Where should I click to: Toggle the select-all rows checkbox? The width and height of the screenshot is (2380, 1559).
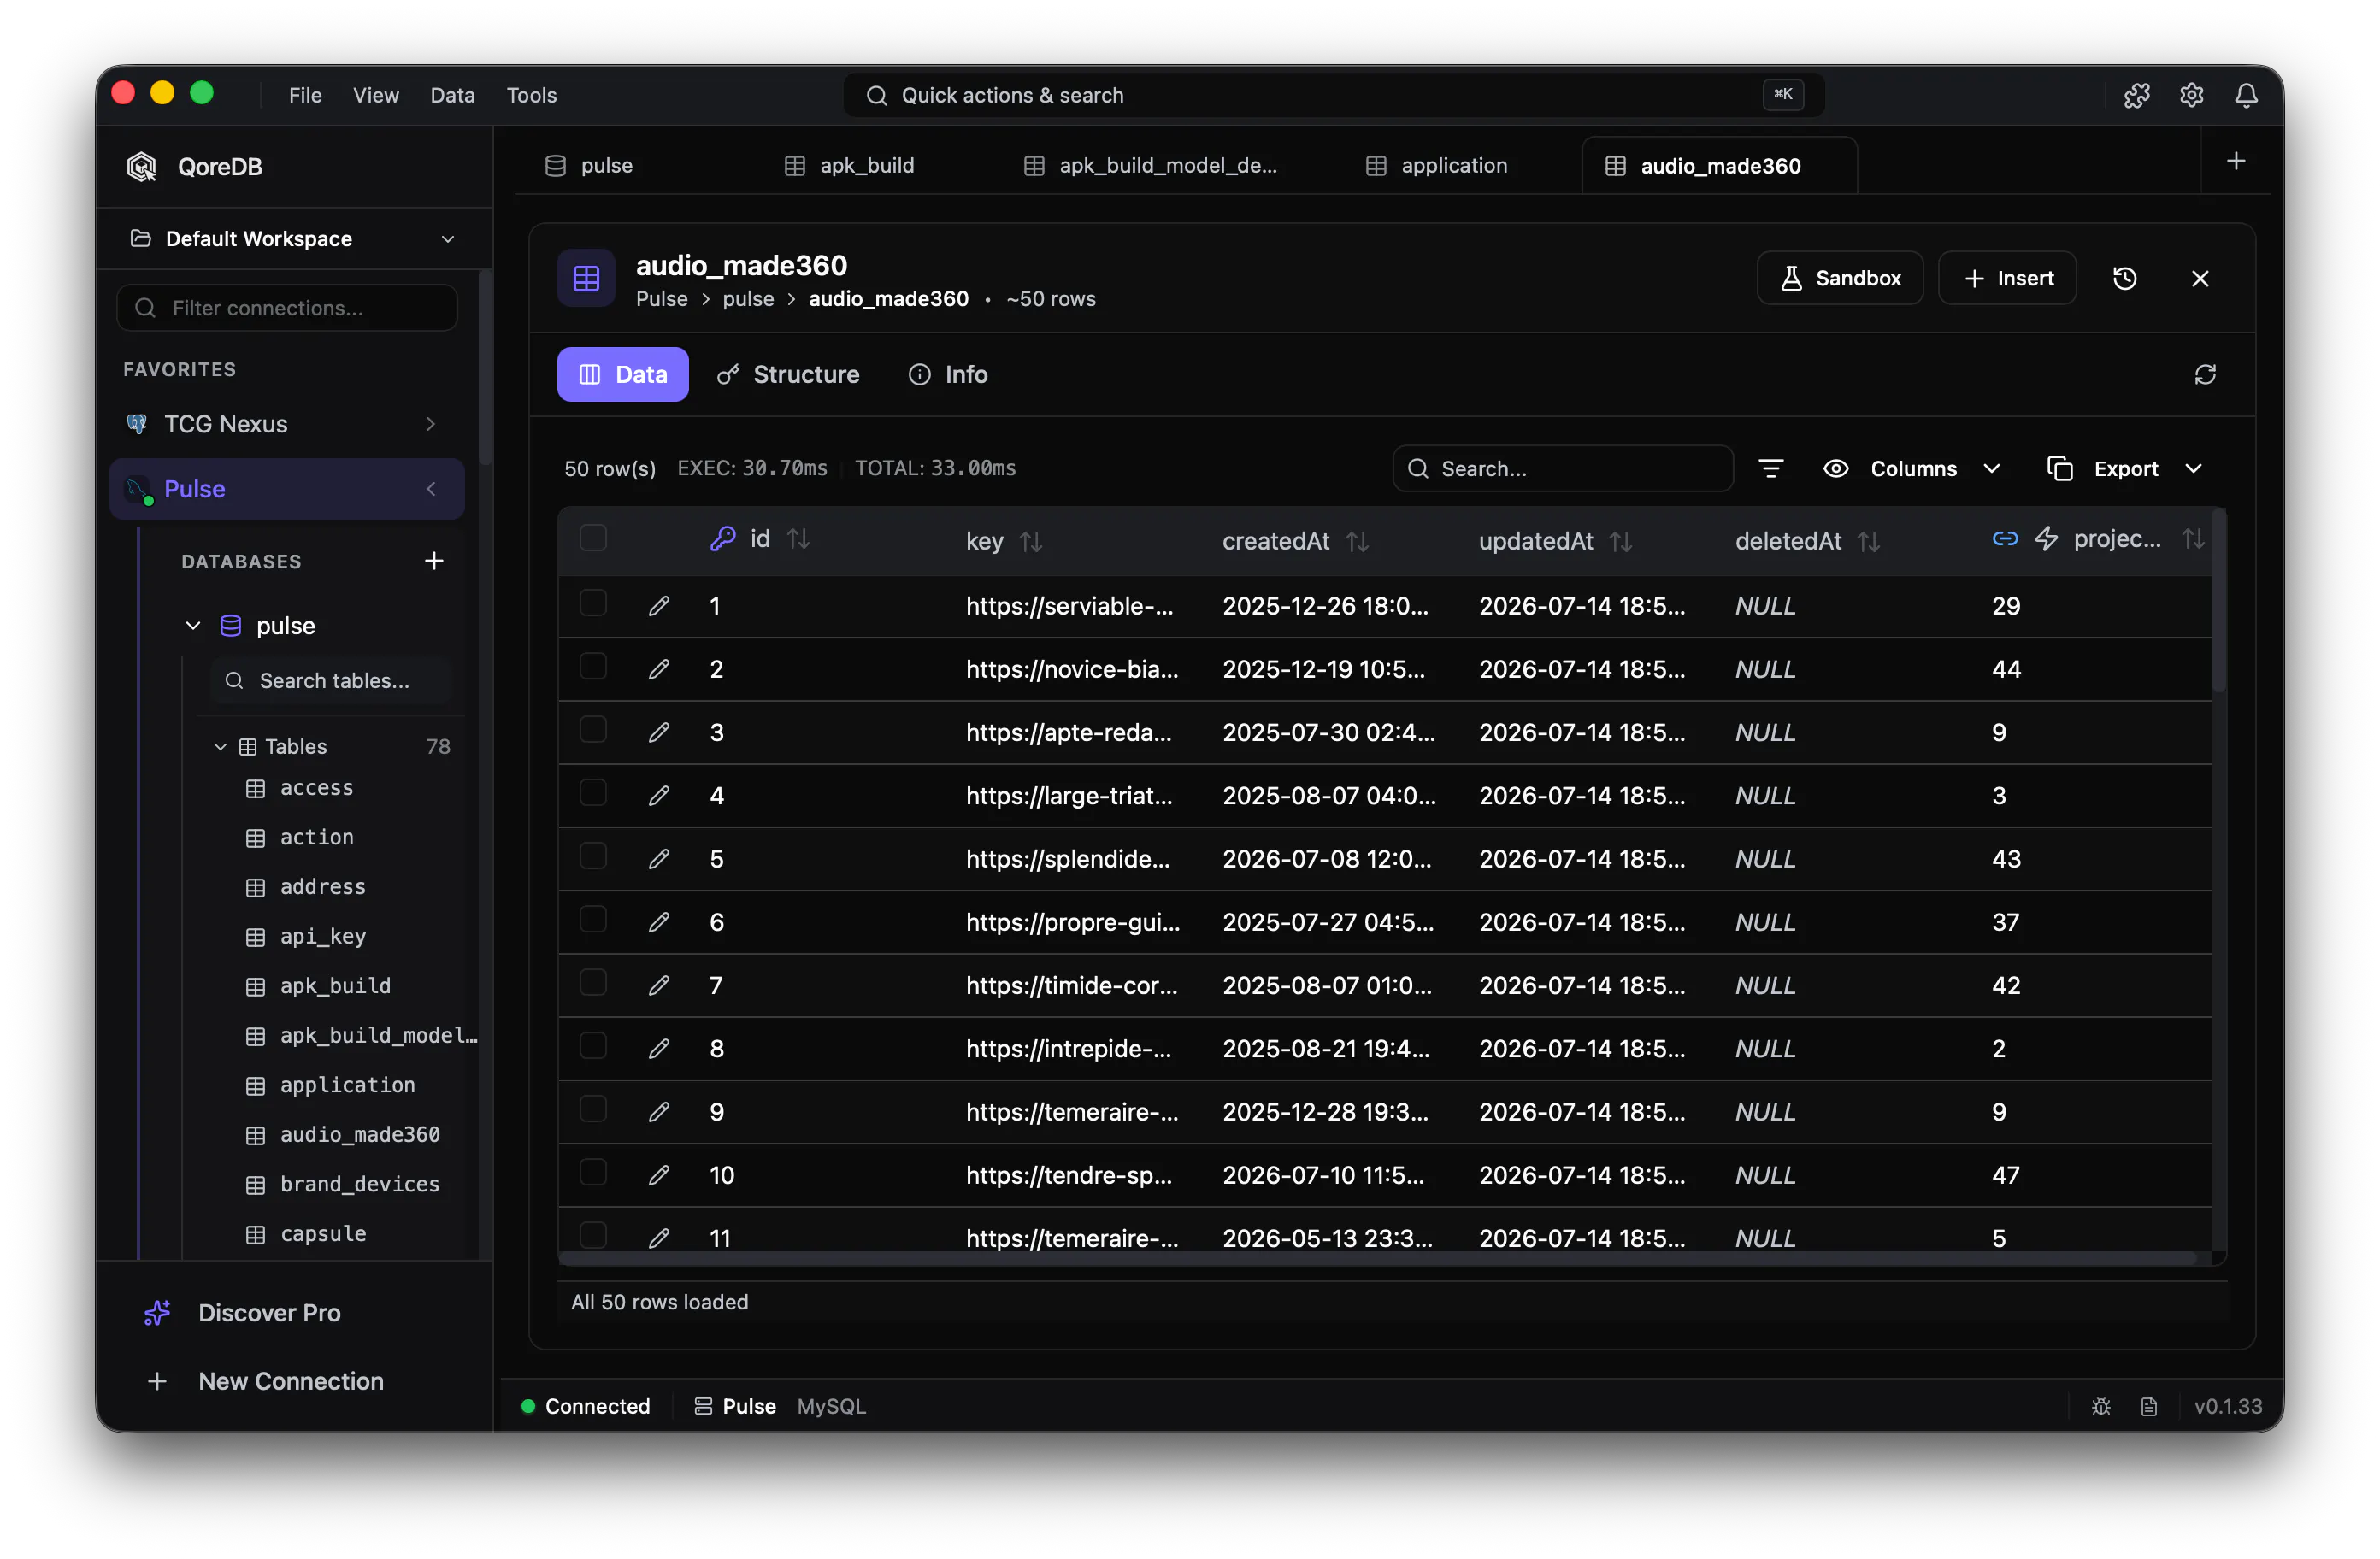tap(593, 538)
